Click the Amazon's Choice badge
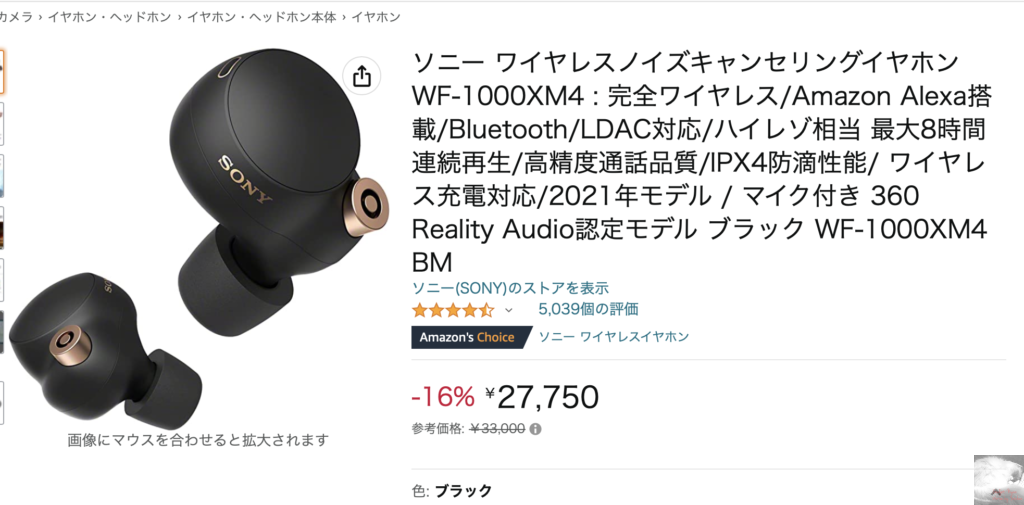This screenshot has height=505, width=1024. point(465,338)
